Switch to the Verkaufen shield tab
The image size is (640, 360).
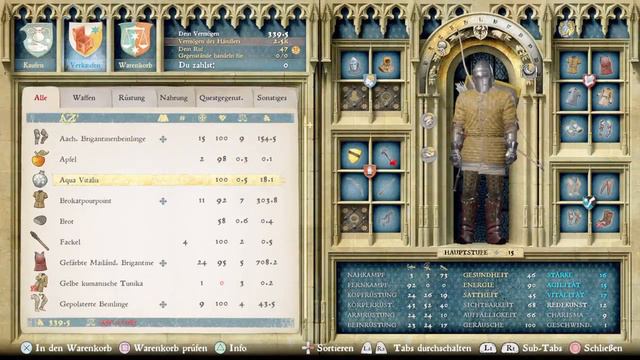(x=85, y=46)
